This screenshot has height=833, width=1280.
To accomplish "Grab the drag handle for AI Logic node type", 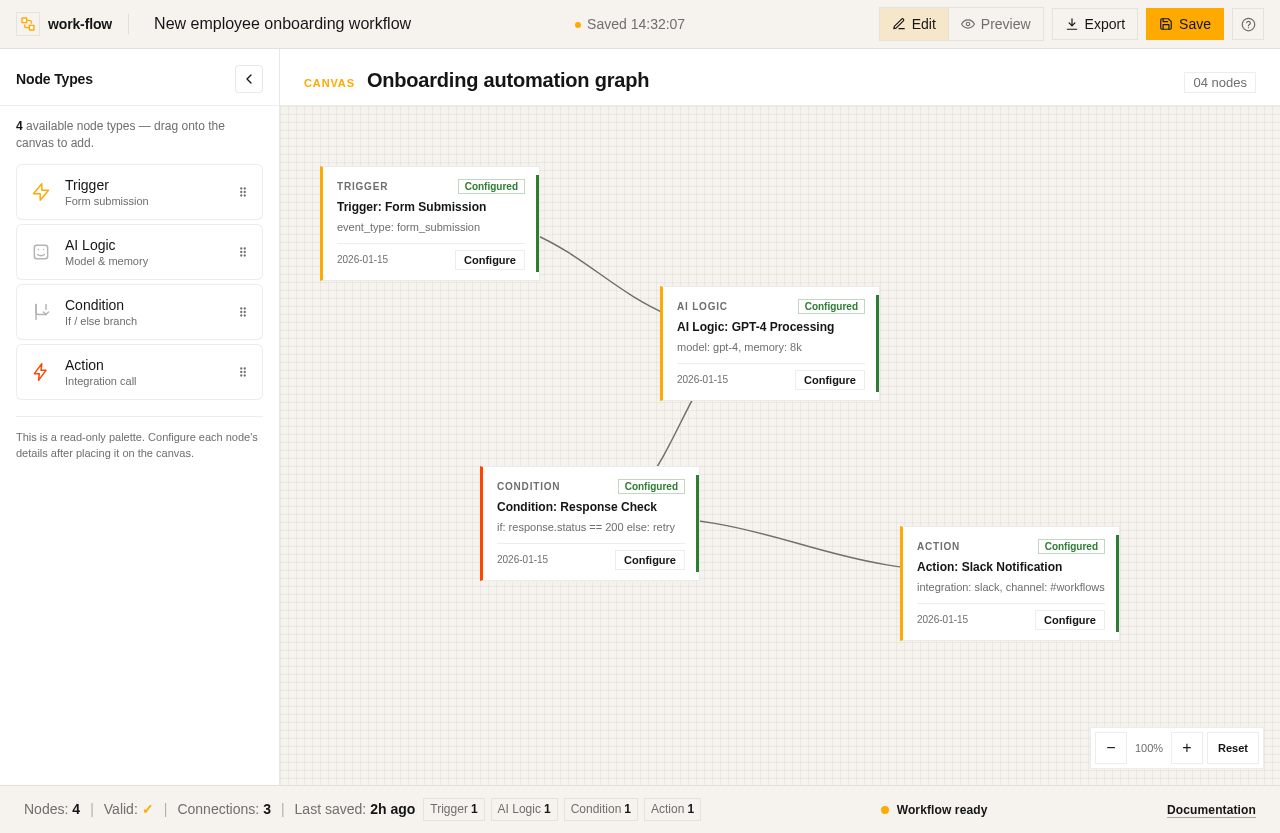I will (x=243, y=252).
